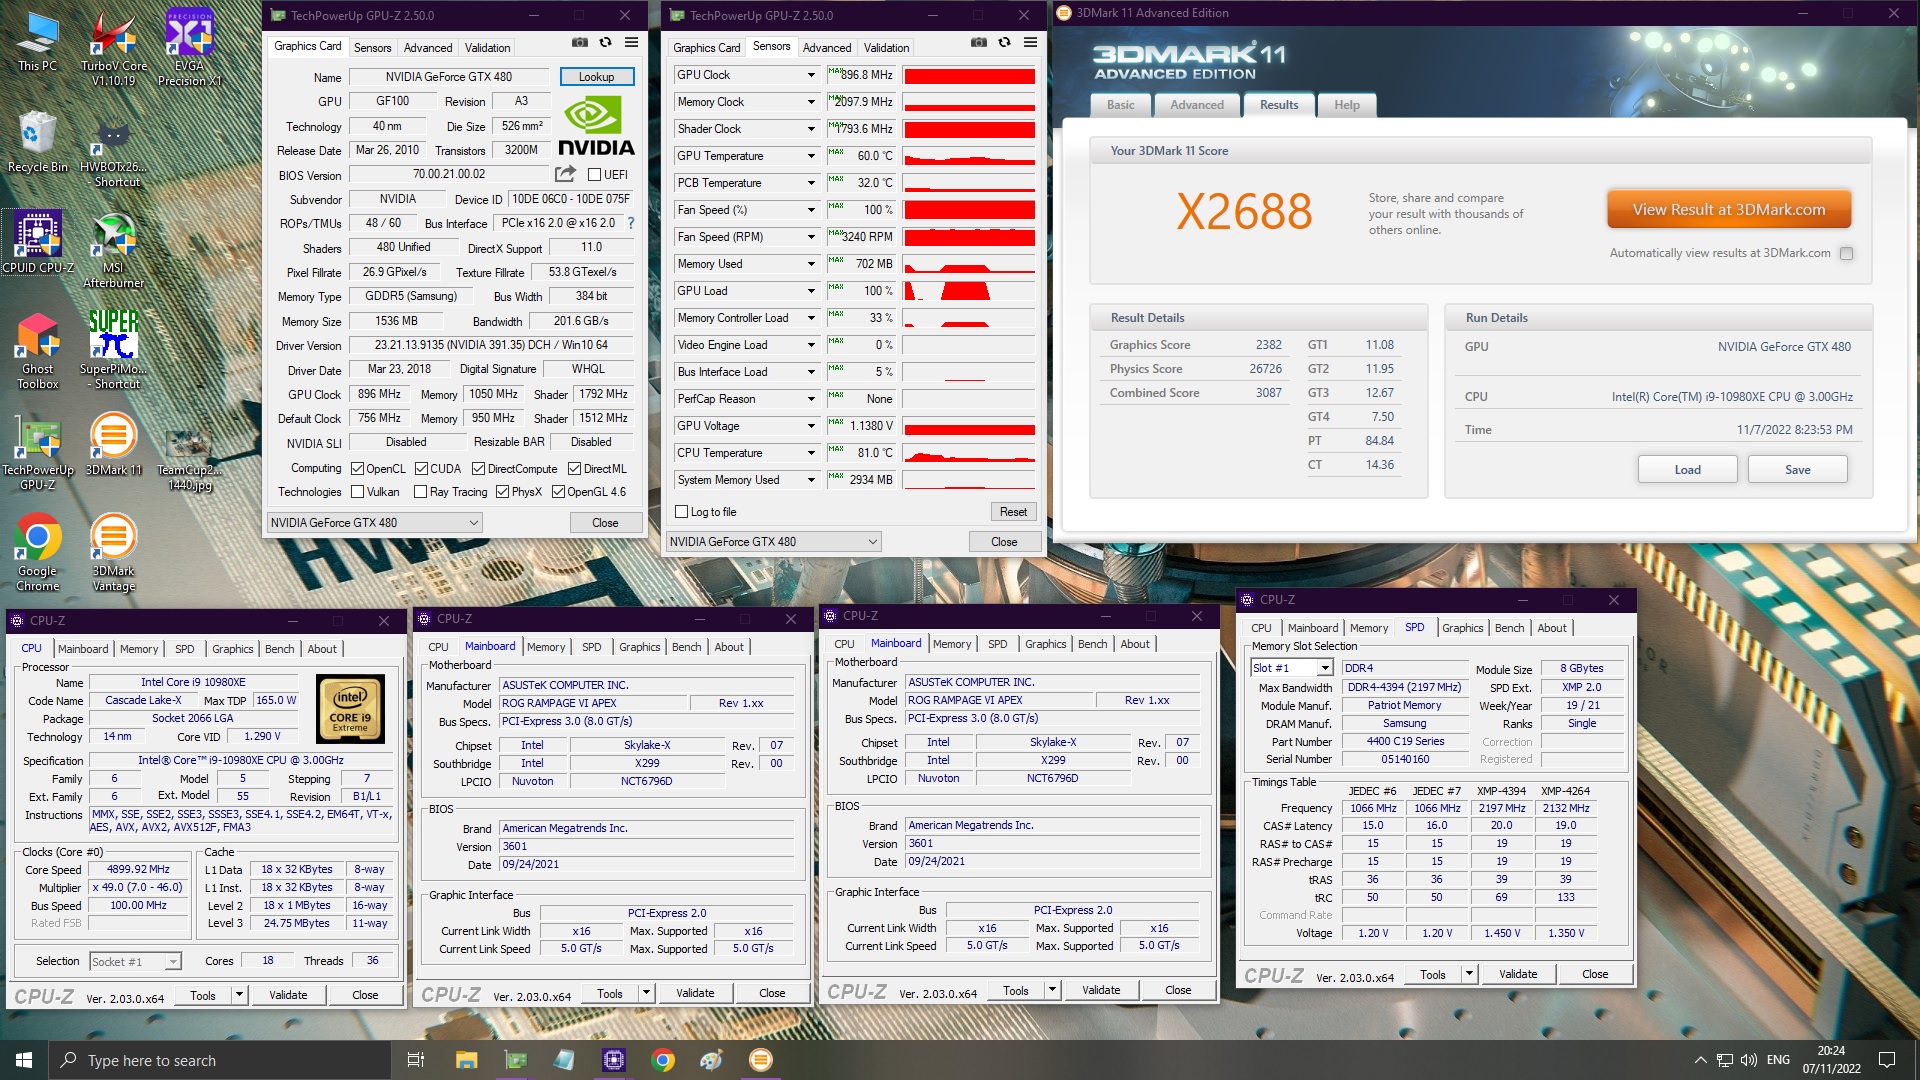Open Ghost Toolbox desktop icon
Image resolution: width=1920 pixels, height=1080 pixels.
point(37,351)
